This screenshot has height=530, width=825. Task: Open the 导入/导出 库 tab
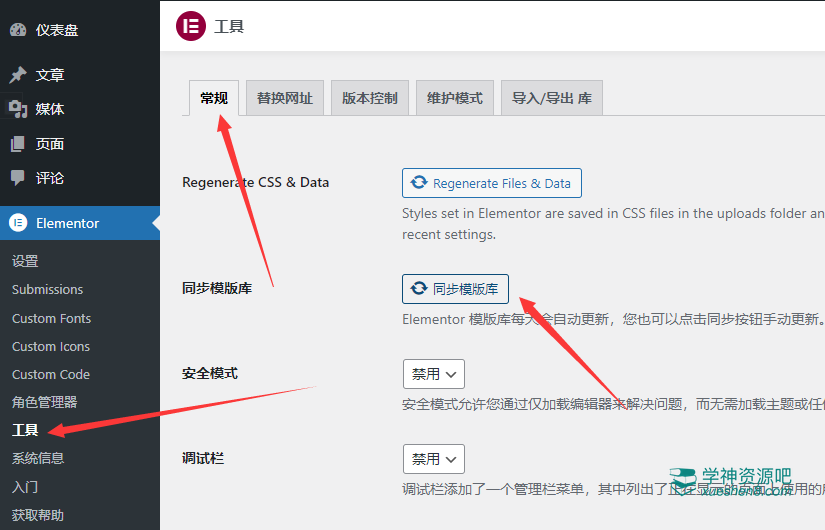pyautogui.click(x=552, y=98)
